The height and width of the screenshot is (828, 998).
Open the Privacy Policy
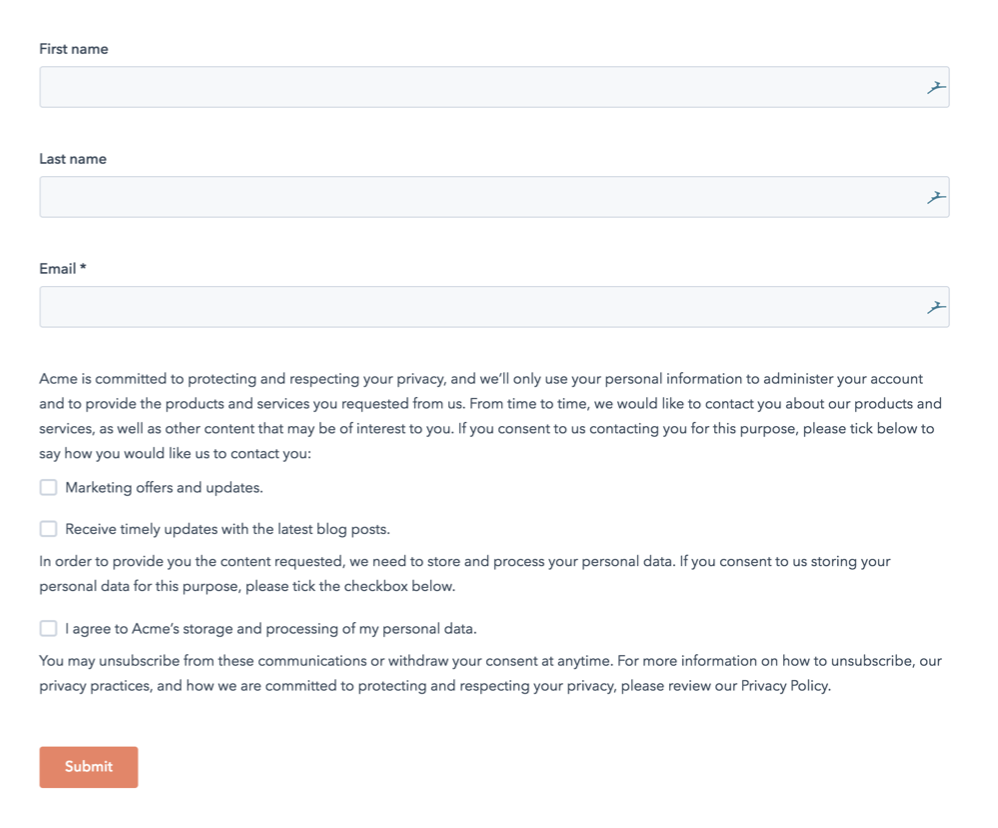pos(784,686)
